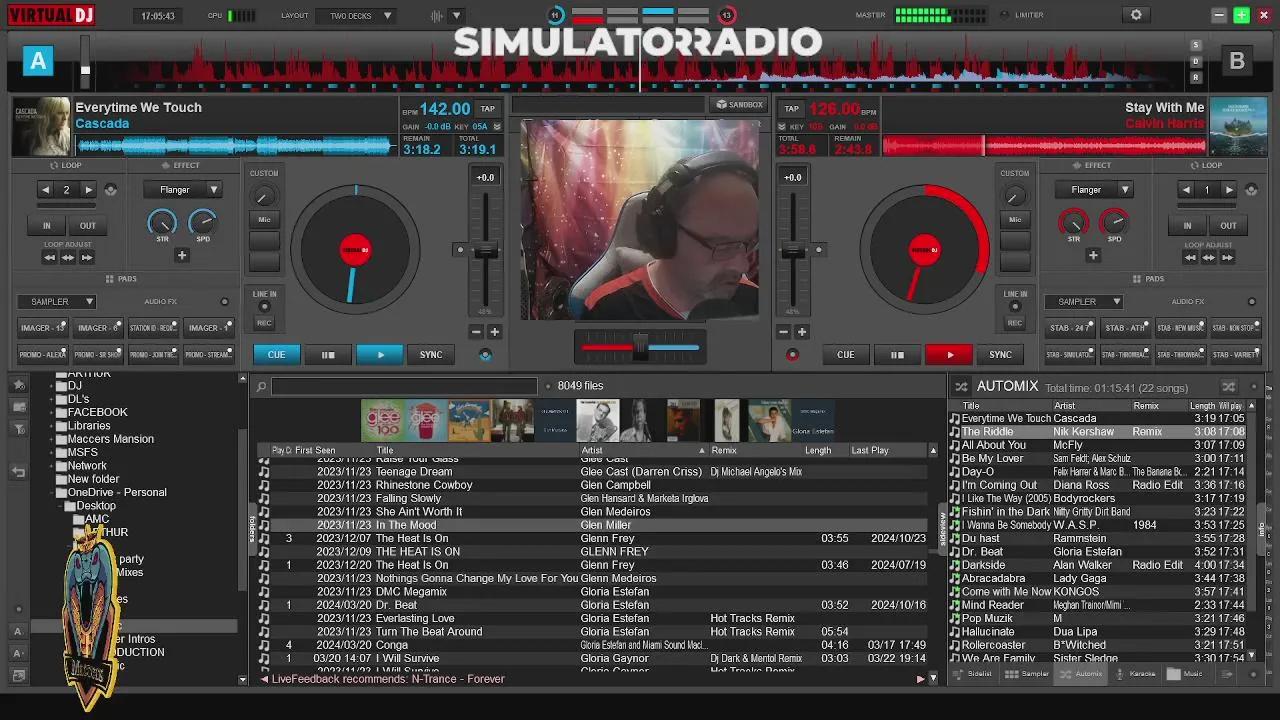Increase right deck pitch with plus button
1280x720 pixels.
coord(801,331)
